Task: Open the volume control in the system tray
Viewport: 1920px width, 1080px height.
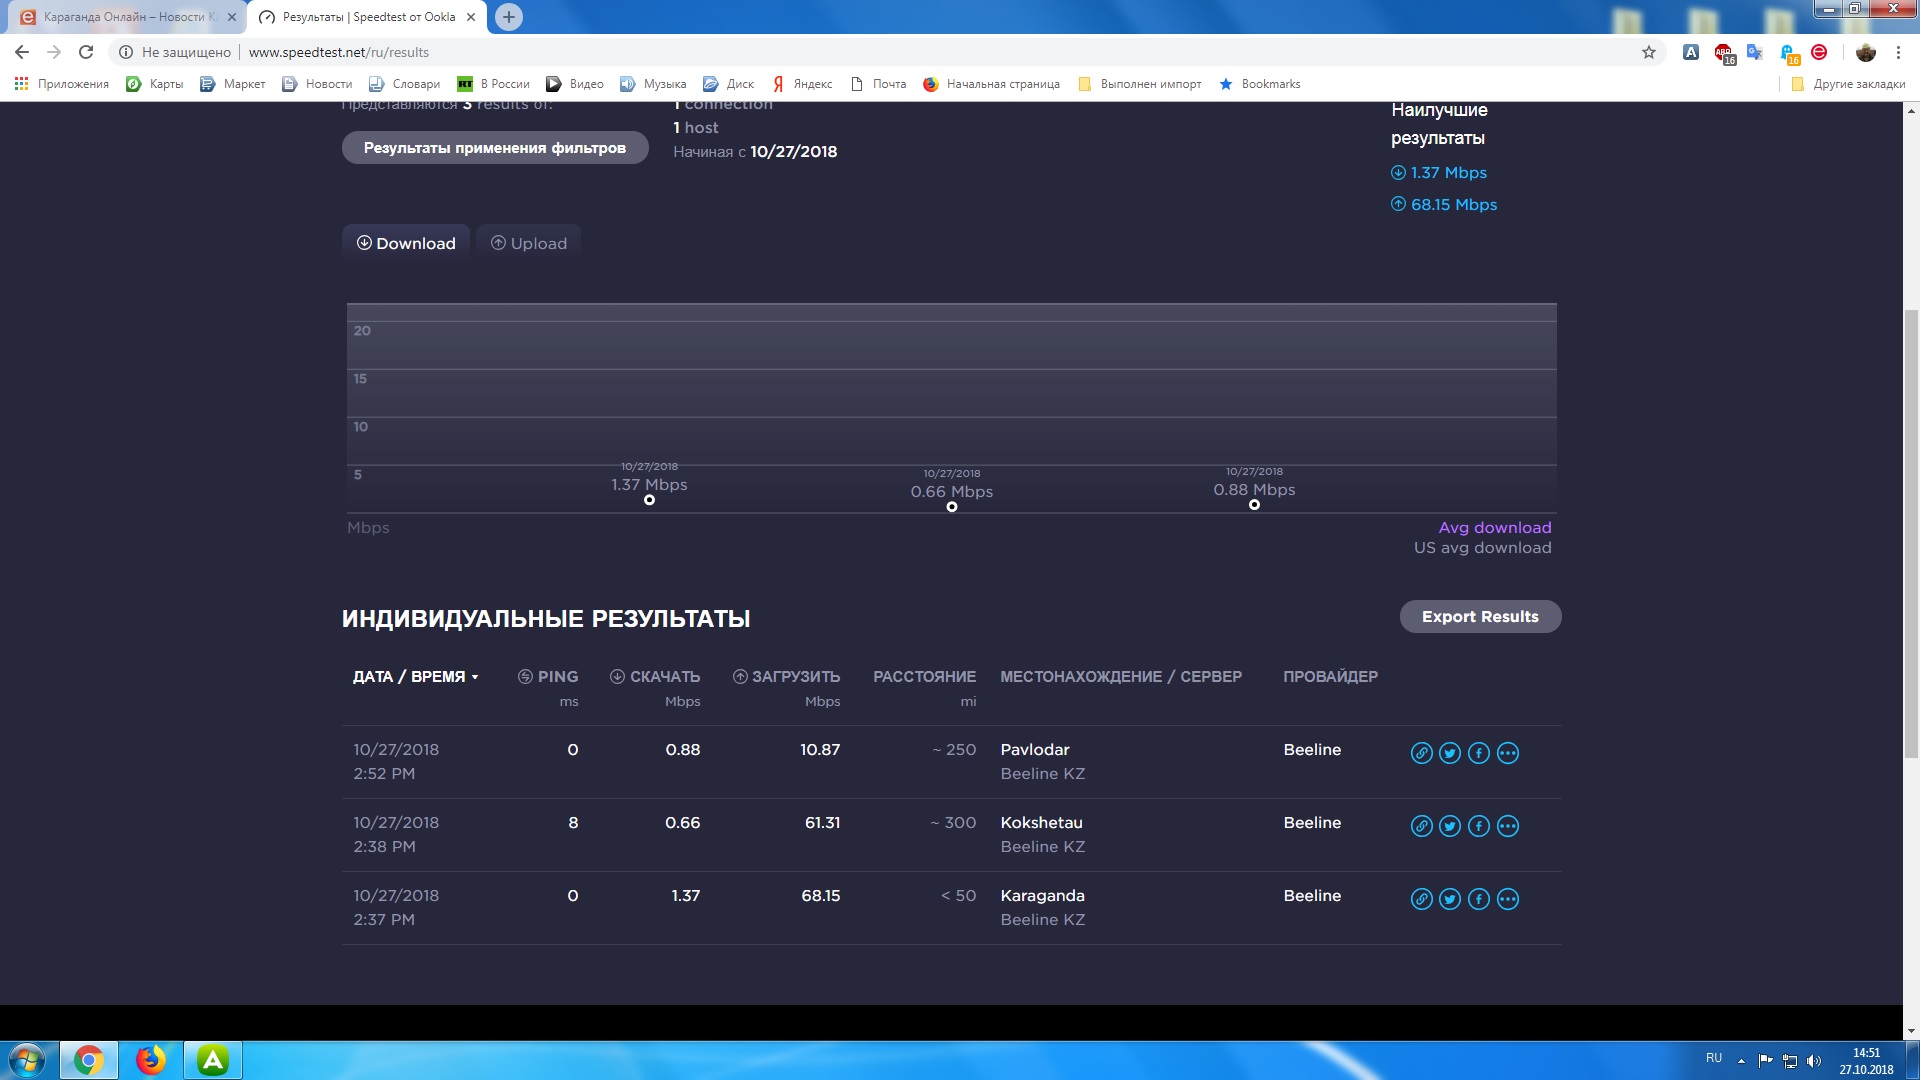Action: pos(1814,1061)
